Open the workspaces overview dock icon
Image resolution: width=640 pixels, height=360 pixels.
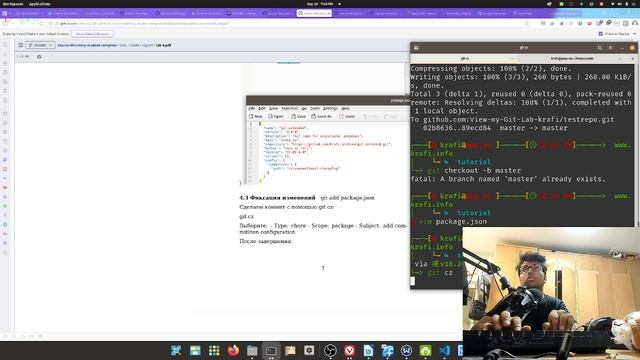[x=195, y=351]
